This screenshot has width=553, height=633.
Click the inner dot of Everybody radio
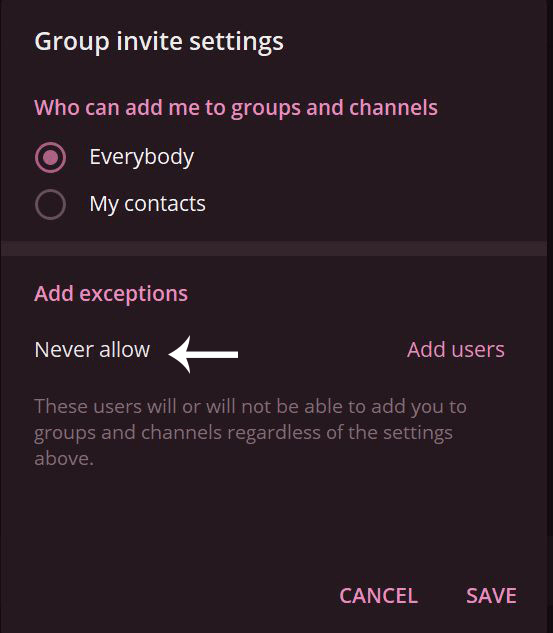pyautogui.click(x=50, y=157)
